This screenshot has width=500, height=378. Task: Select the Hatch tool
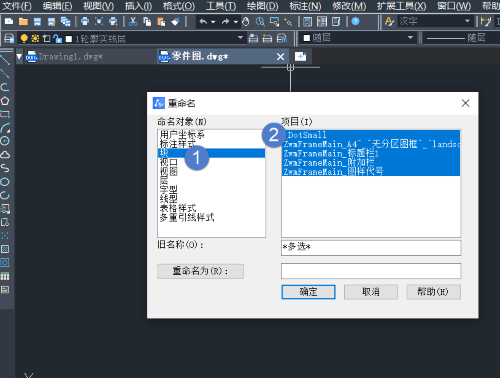5,249
